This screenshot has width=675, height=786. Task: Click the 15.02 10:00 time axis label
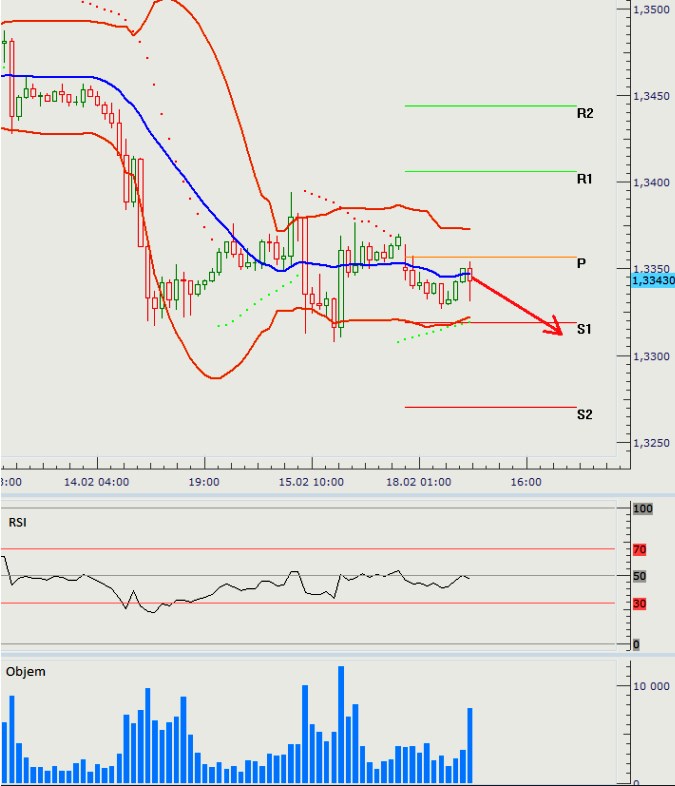point(311,482)
